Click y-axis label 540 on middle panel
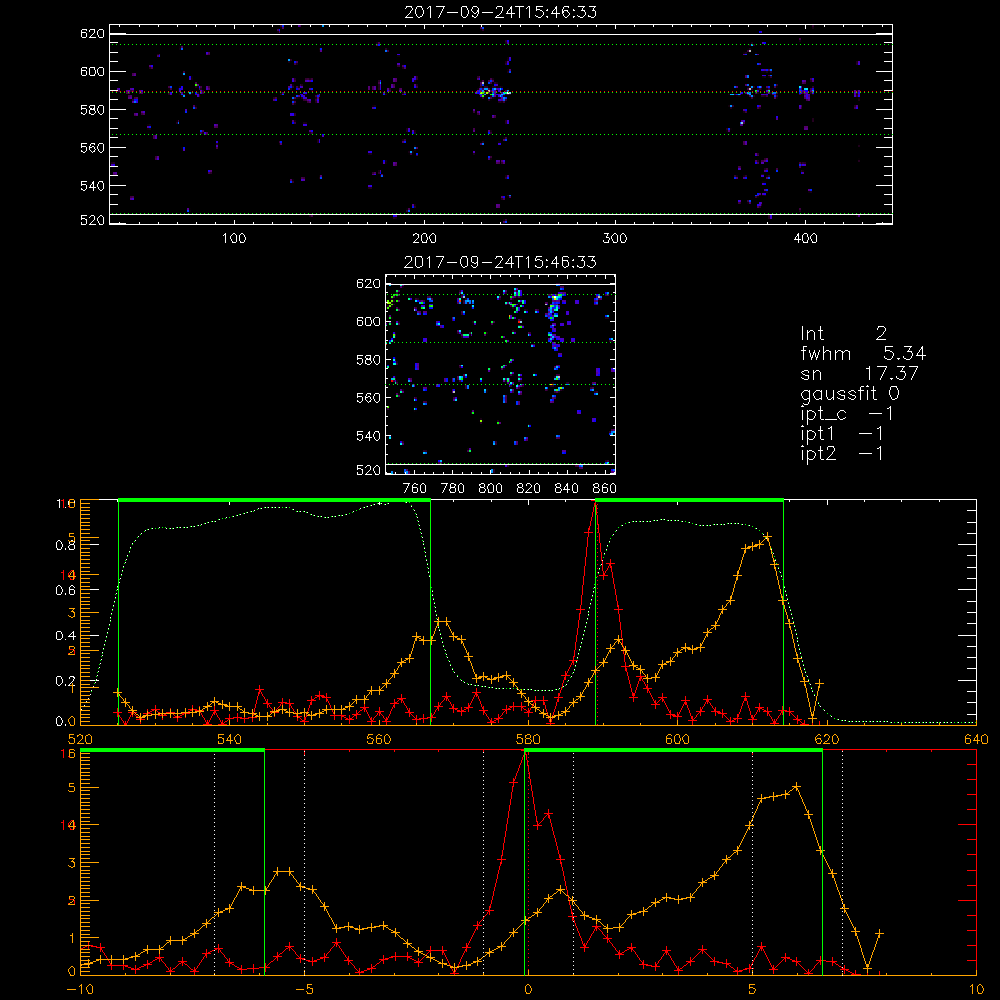The image size is (1000, 1000). pyautogui.click(x=368, y=436)
